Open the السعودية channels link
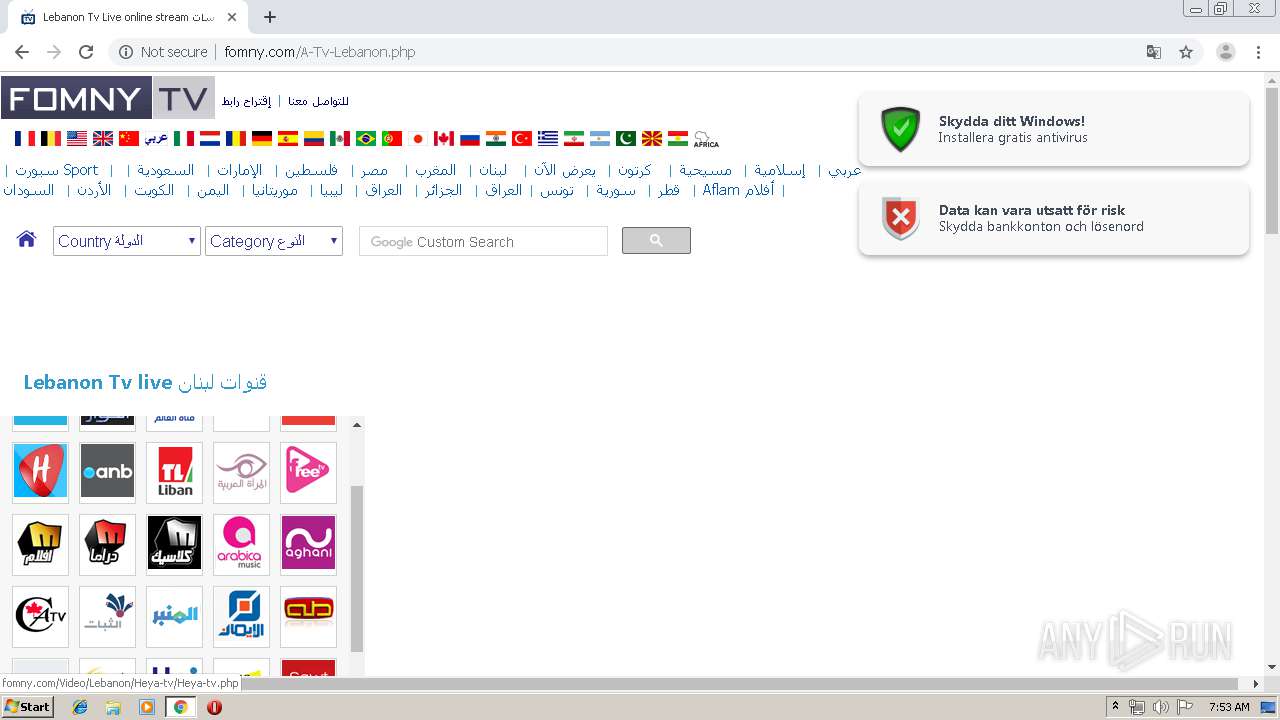The image size is (1280, 720). [x=165, y=170]
